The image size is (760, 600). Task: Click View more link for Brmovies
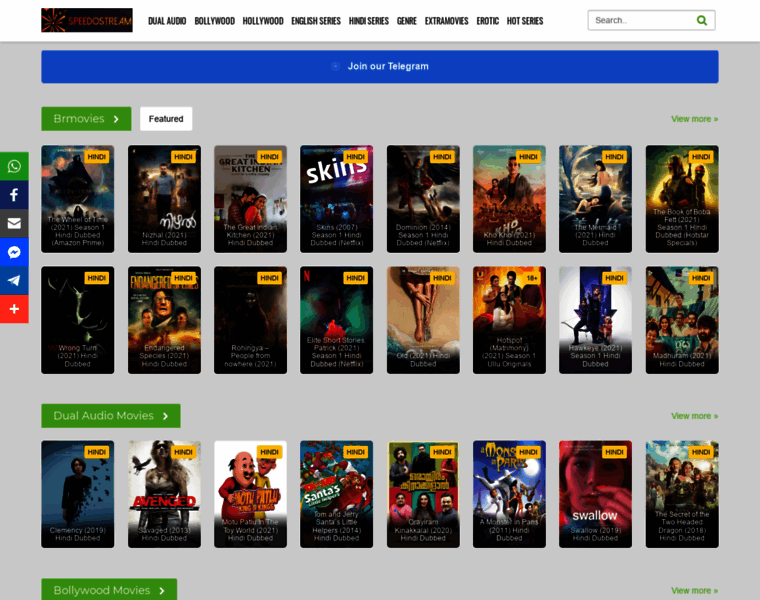(695, 119)
